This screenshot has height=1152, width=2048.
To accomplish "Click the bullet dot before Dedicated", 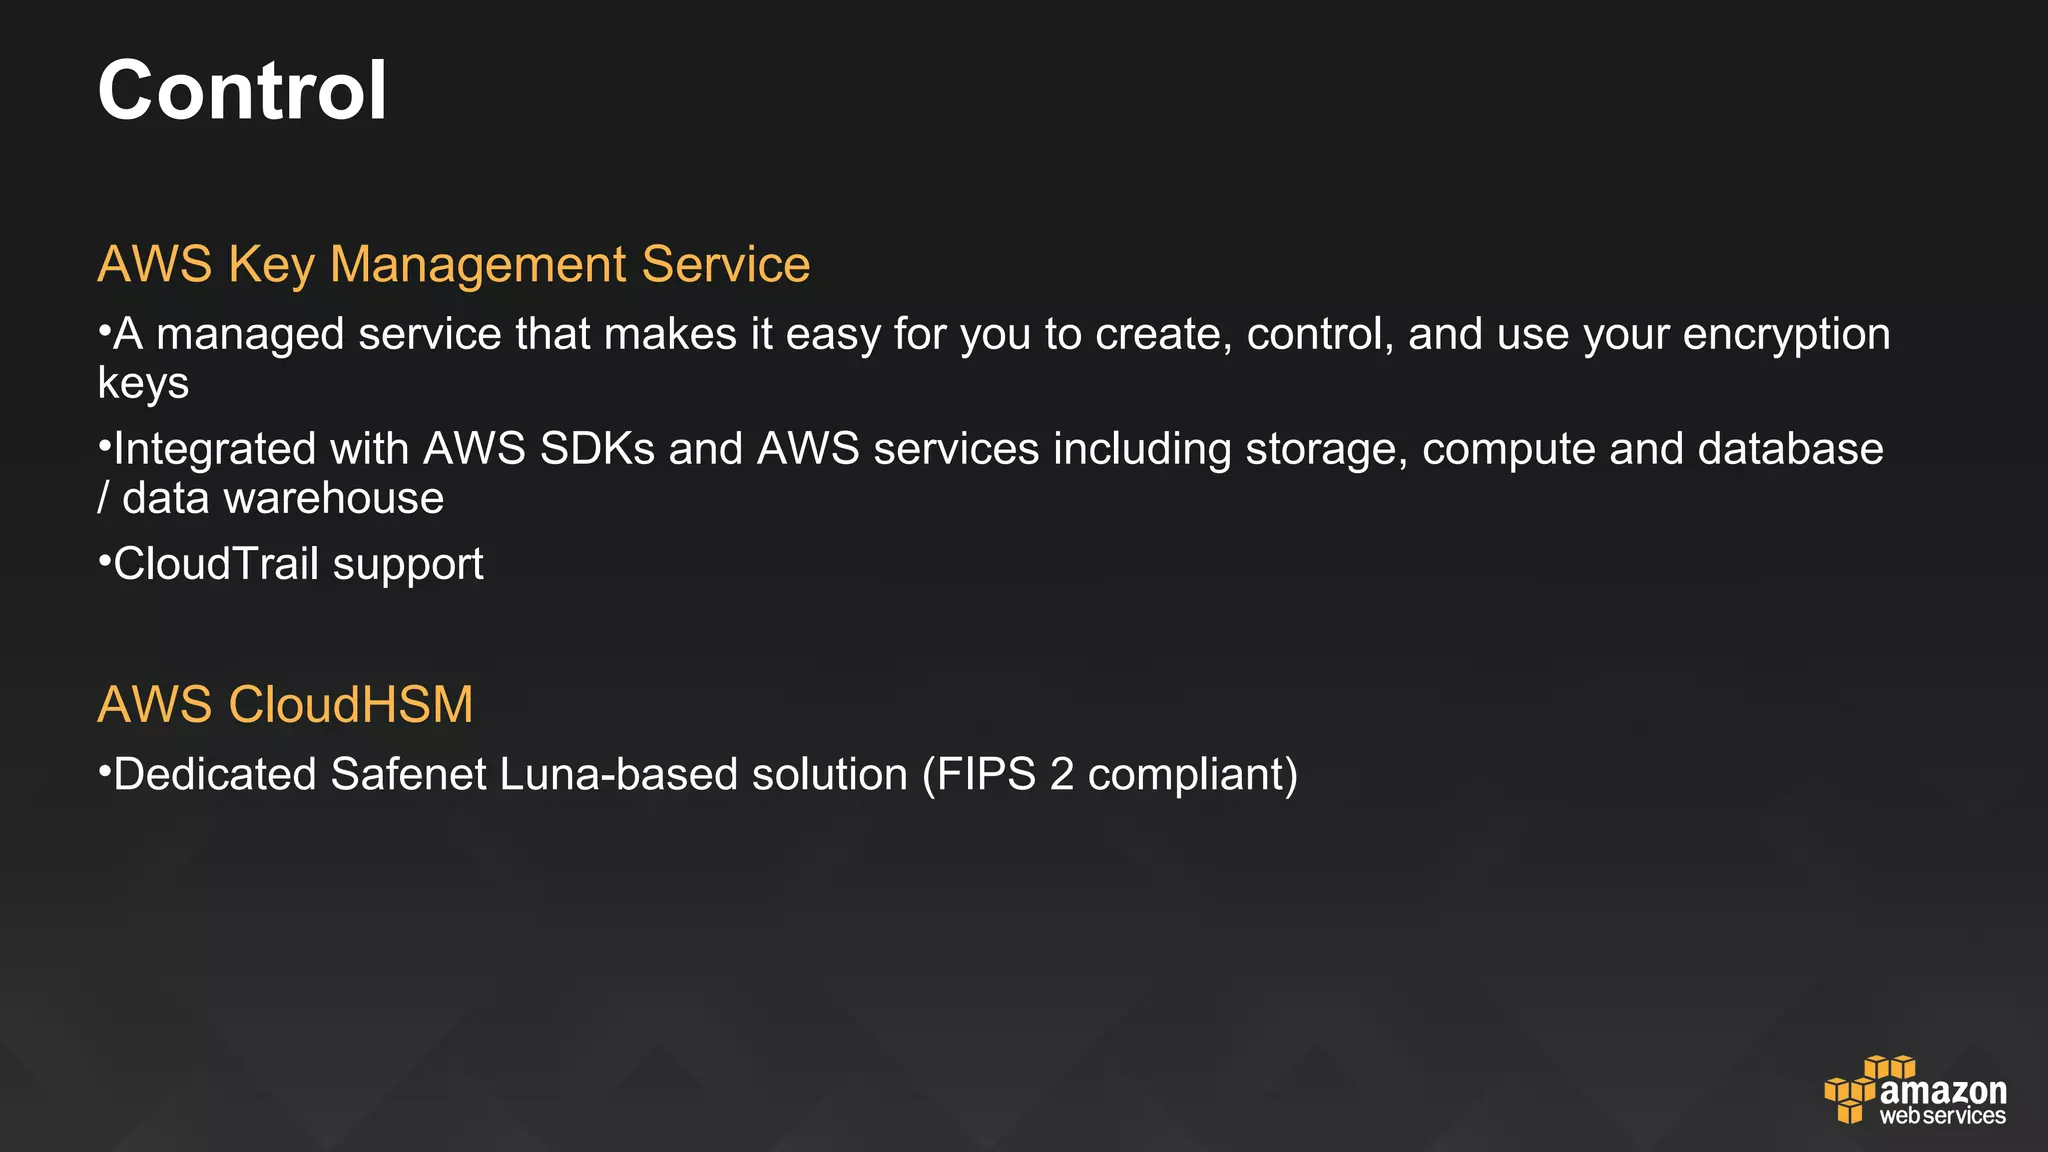I will pyautogui.click(x=104, y=770).
